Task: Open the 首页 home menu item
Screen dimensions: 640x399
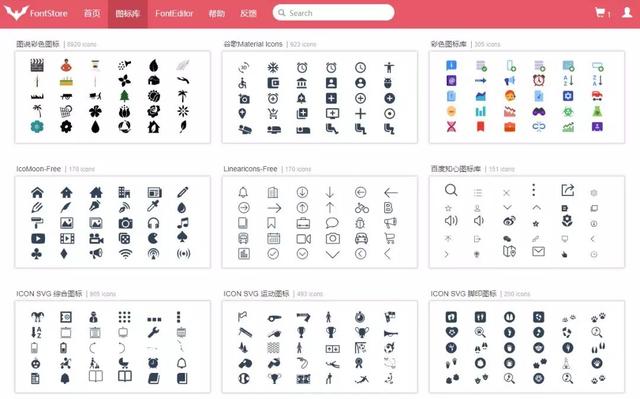Action: point(92,13)
